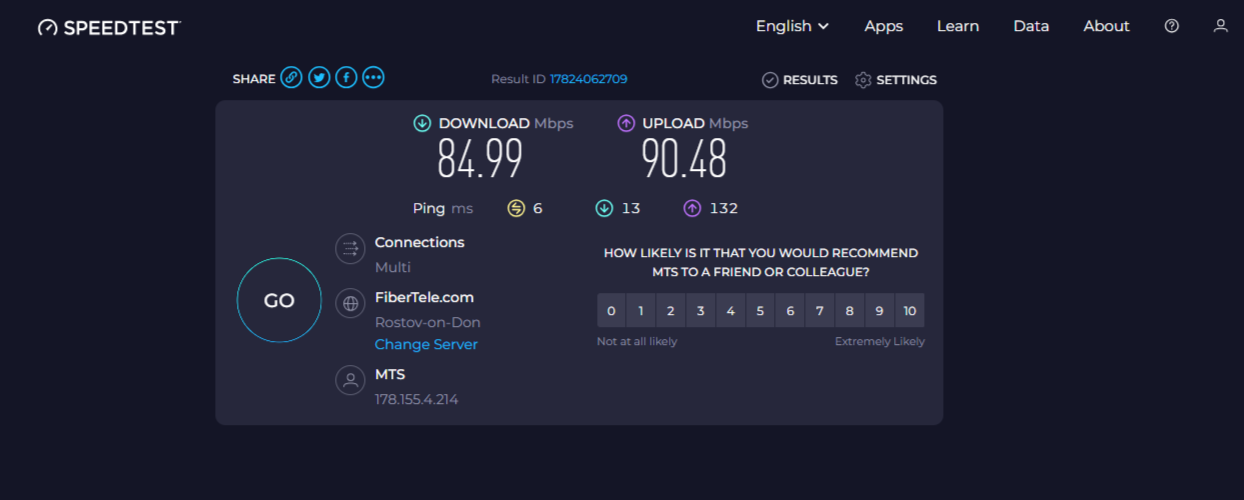Click the 90.48 upload speed value
This screenshot has width=1244, height=500.
click(x=684, y=159)
